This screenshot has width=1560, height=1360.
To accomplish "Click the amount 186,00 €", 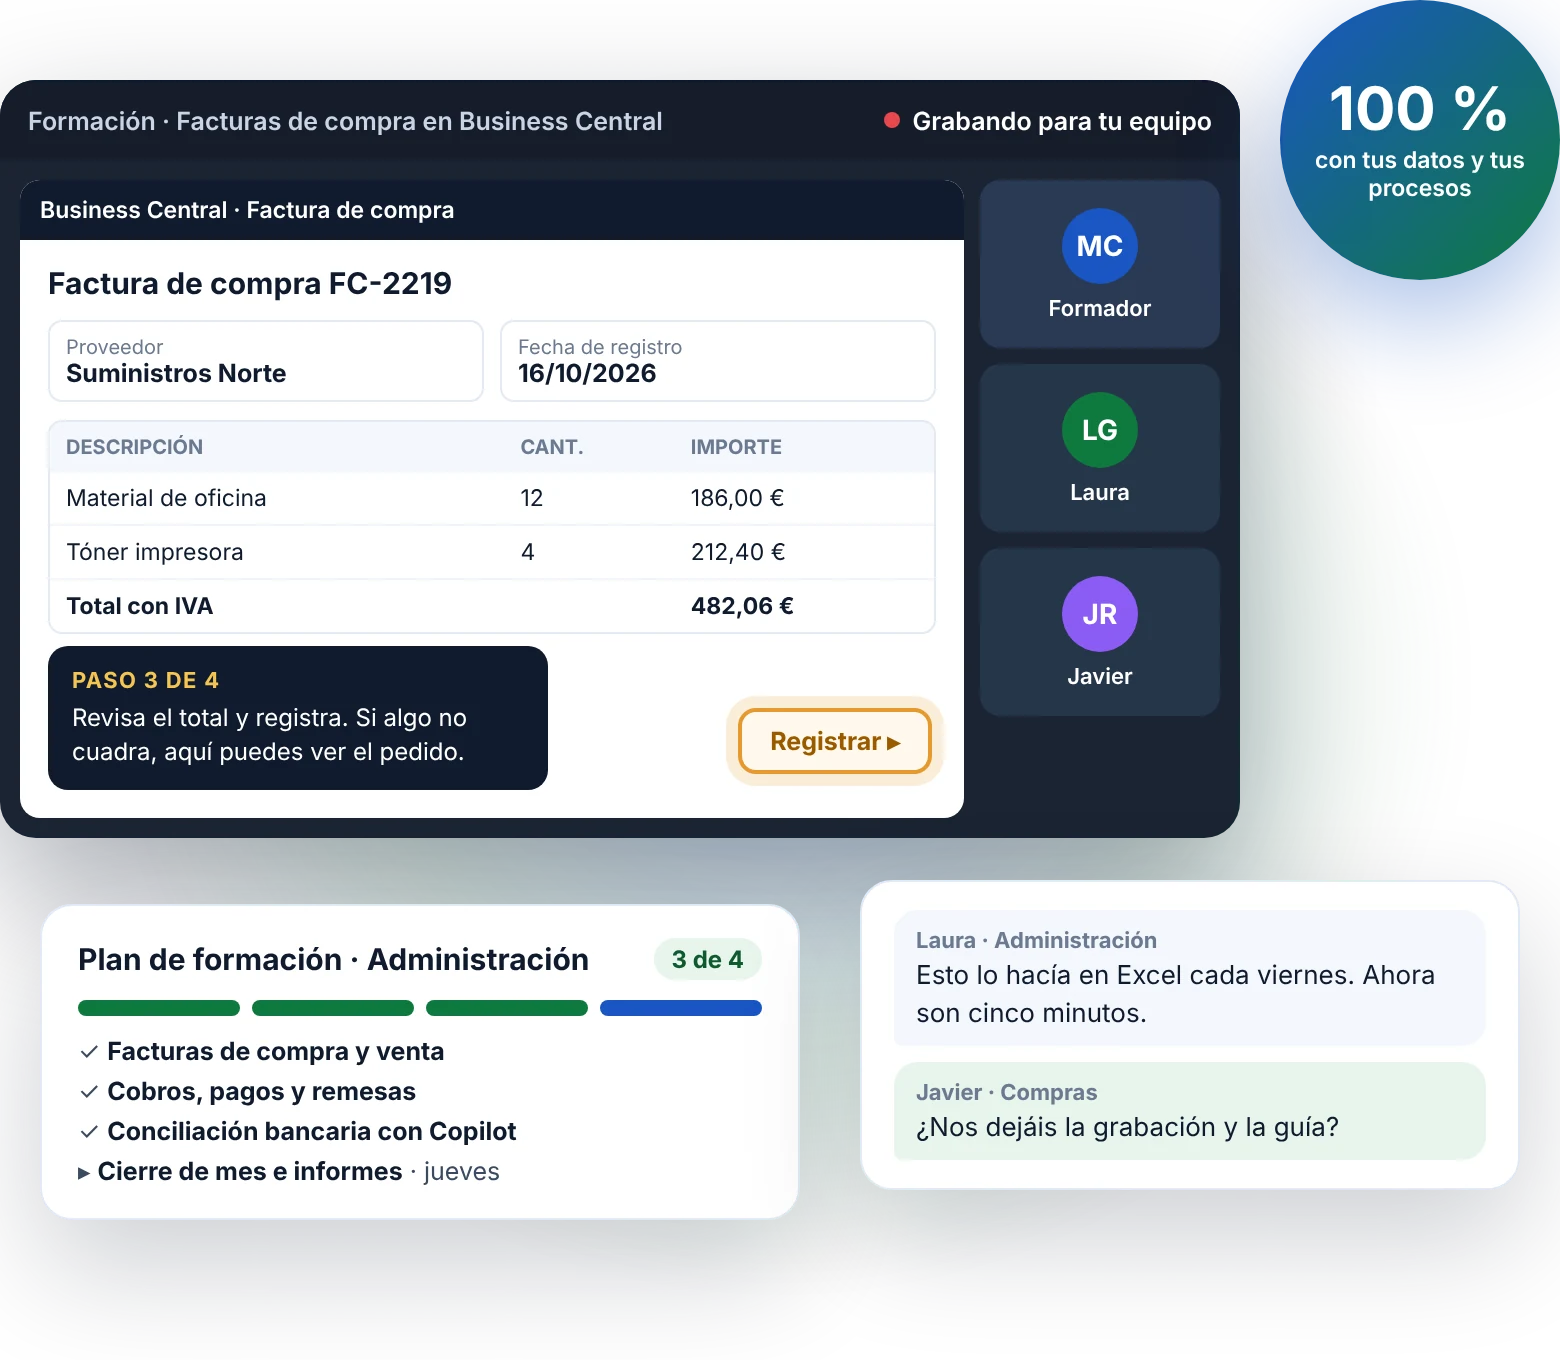I will click(737, 498).
